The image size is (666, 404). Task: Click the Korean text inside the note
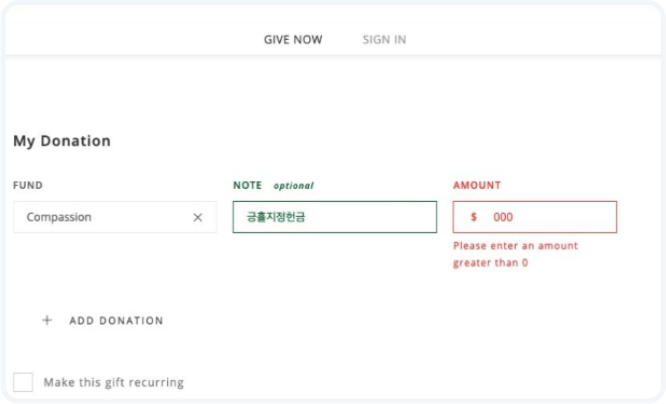point(276,217)
